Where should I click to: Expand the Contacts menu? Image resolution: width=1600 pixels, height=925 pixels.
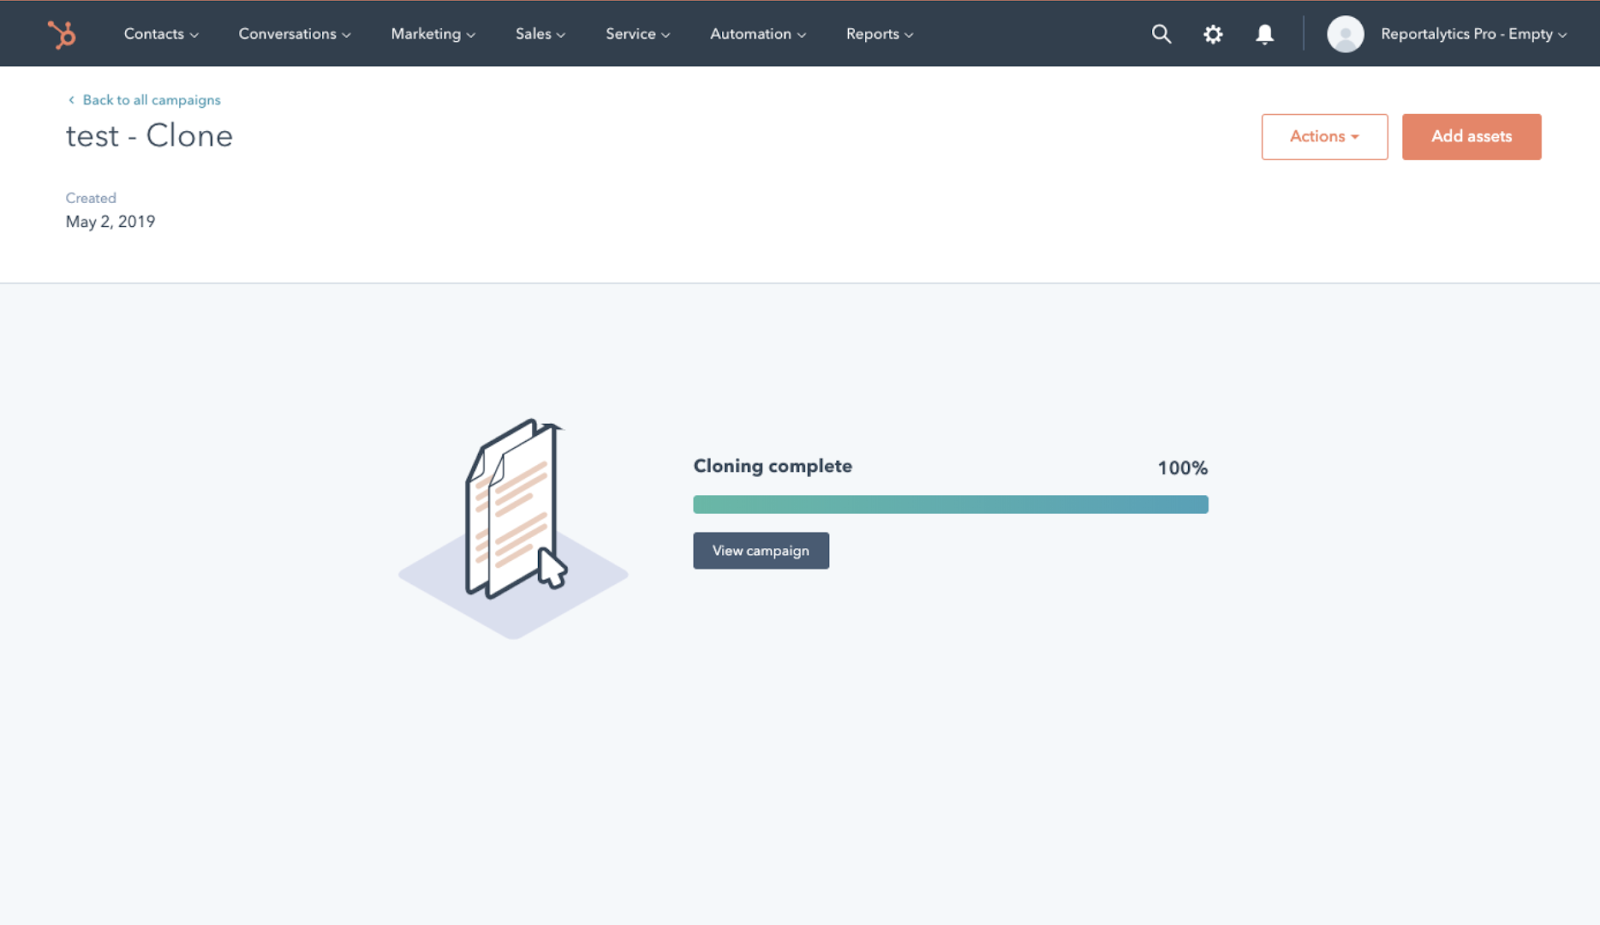click(160, 34)
